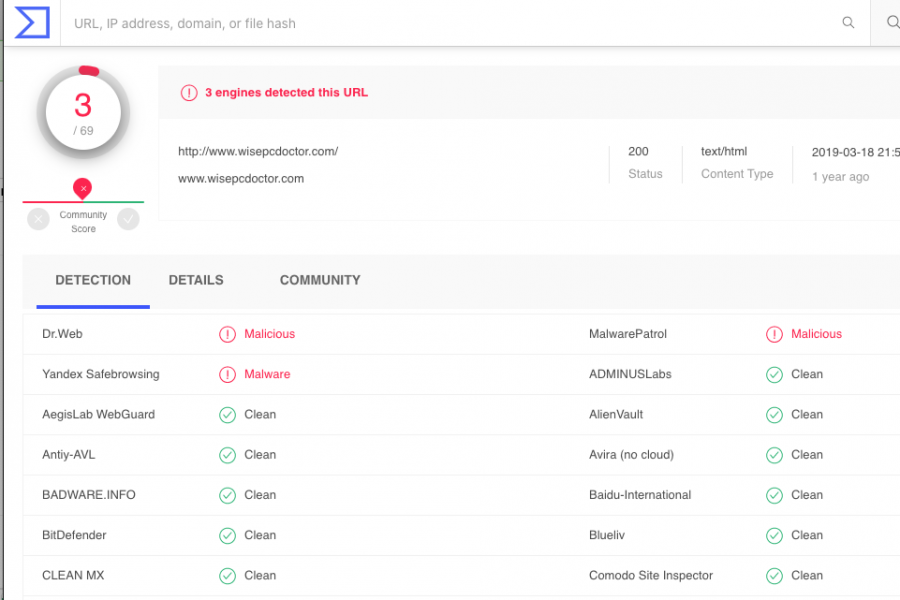Click the Clean verdict for Antiy-AVL

tap(260, 455)
